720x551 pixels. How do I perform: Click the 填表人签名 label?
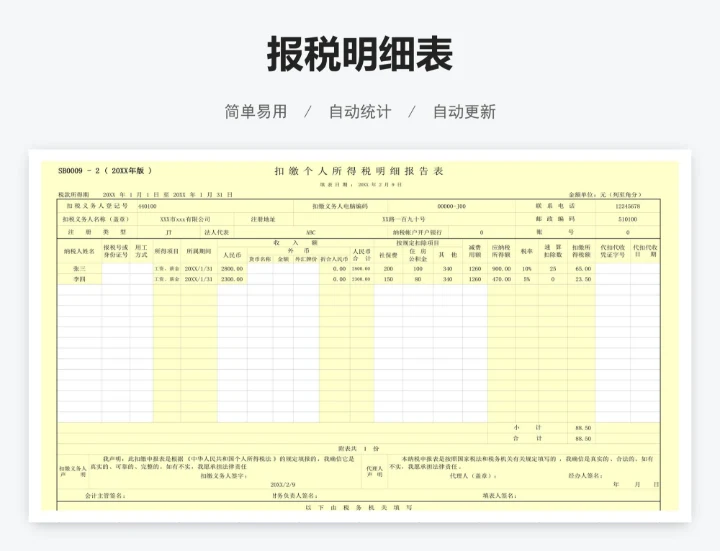pyautogui.click(x=500, y=496)
